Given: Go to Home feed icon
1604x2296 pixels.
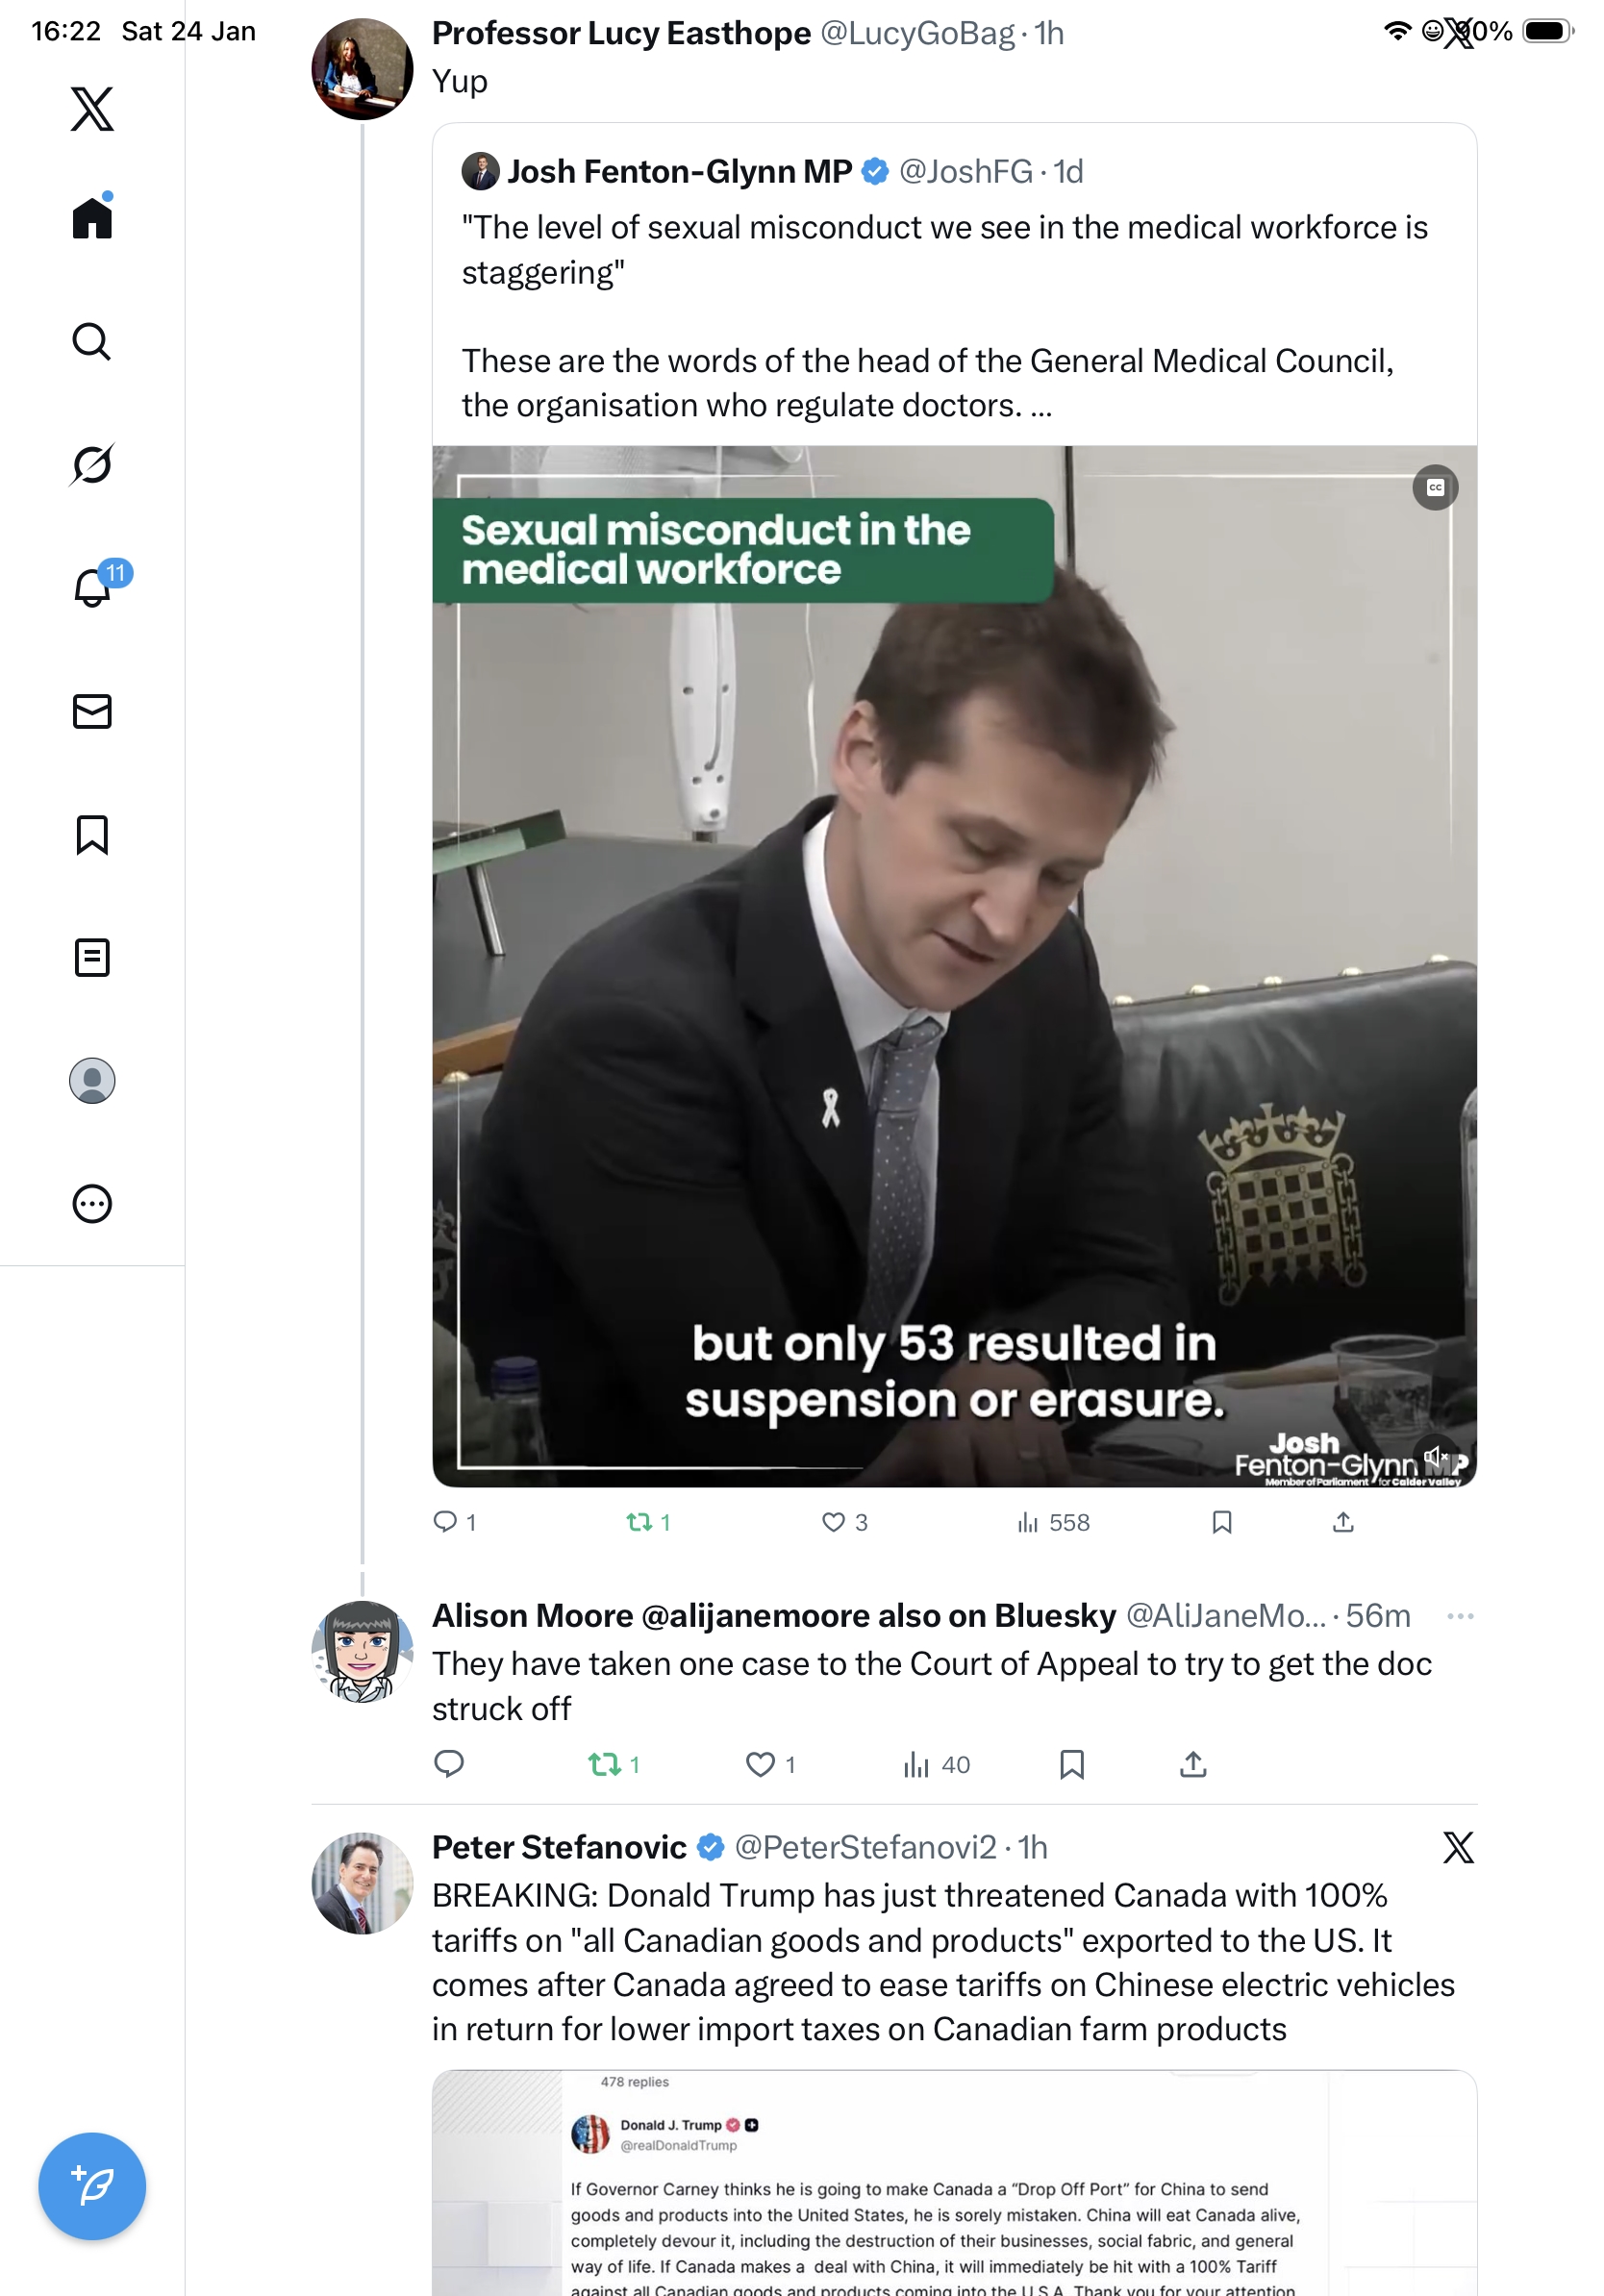Looking at the screenshot, I should (92, 217).
